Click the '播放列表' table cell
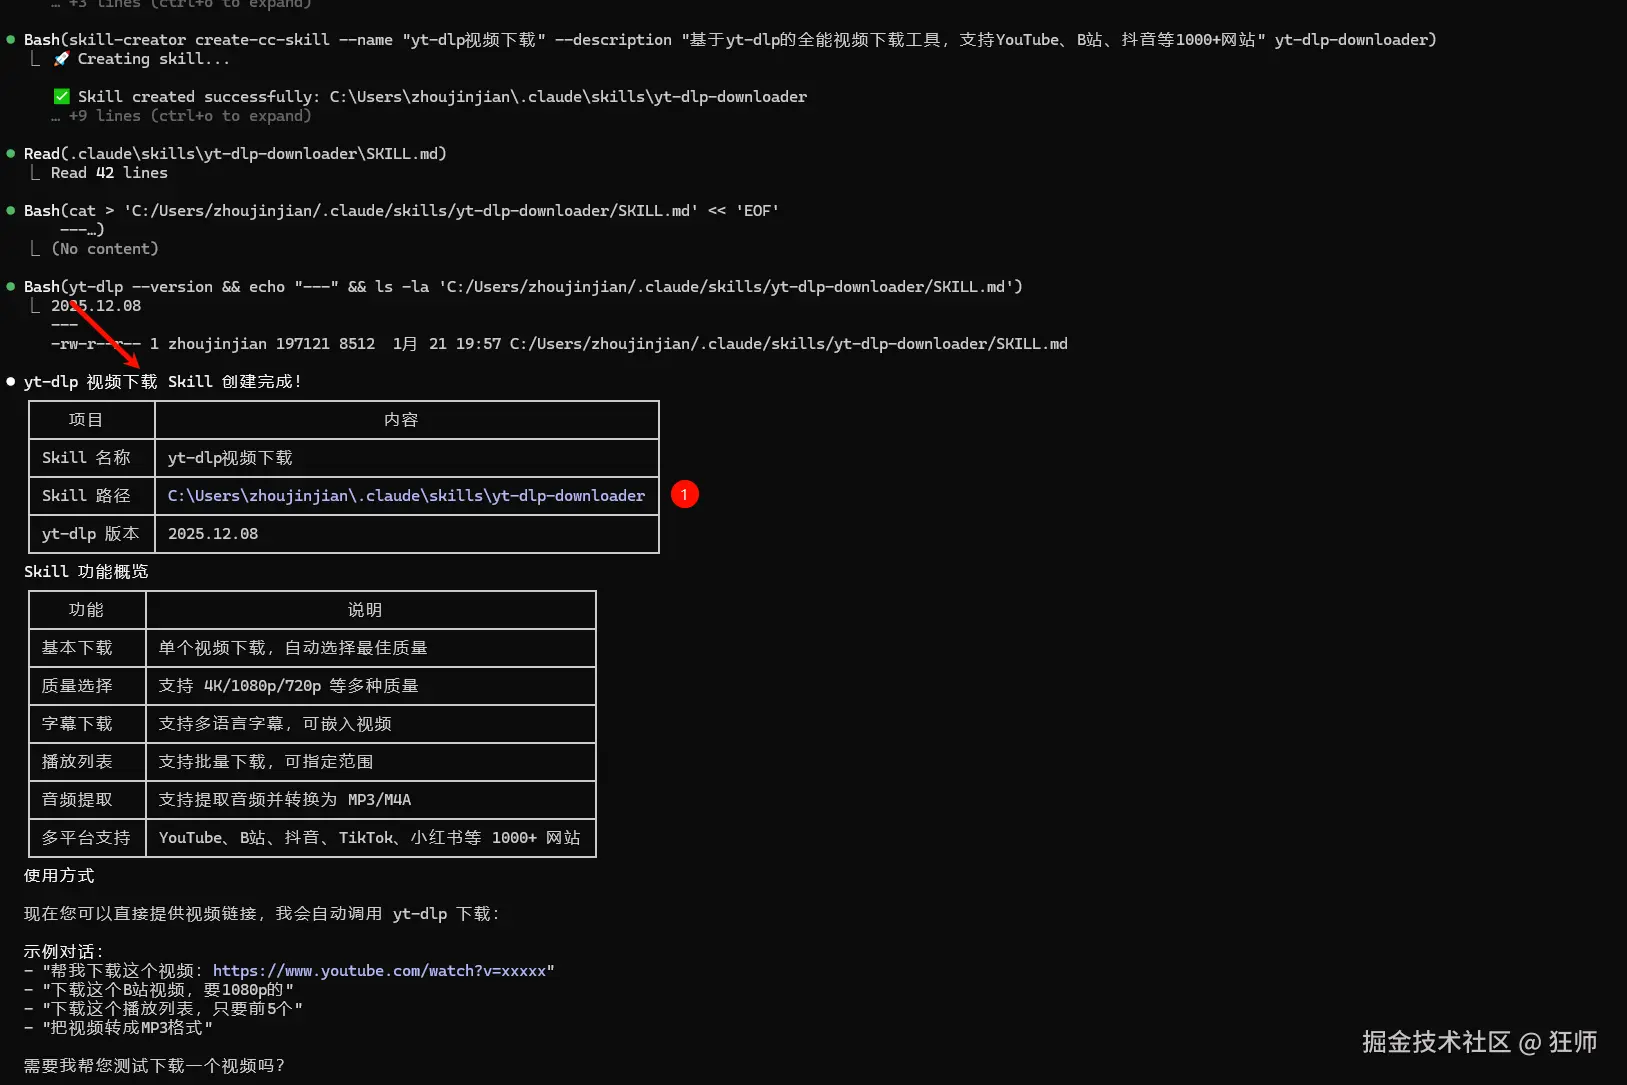This screenshot has width=1627, height=1085. click(87, 762)
